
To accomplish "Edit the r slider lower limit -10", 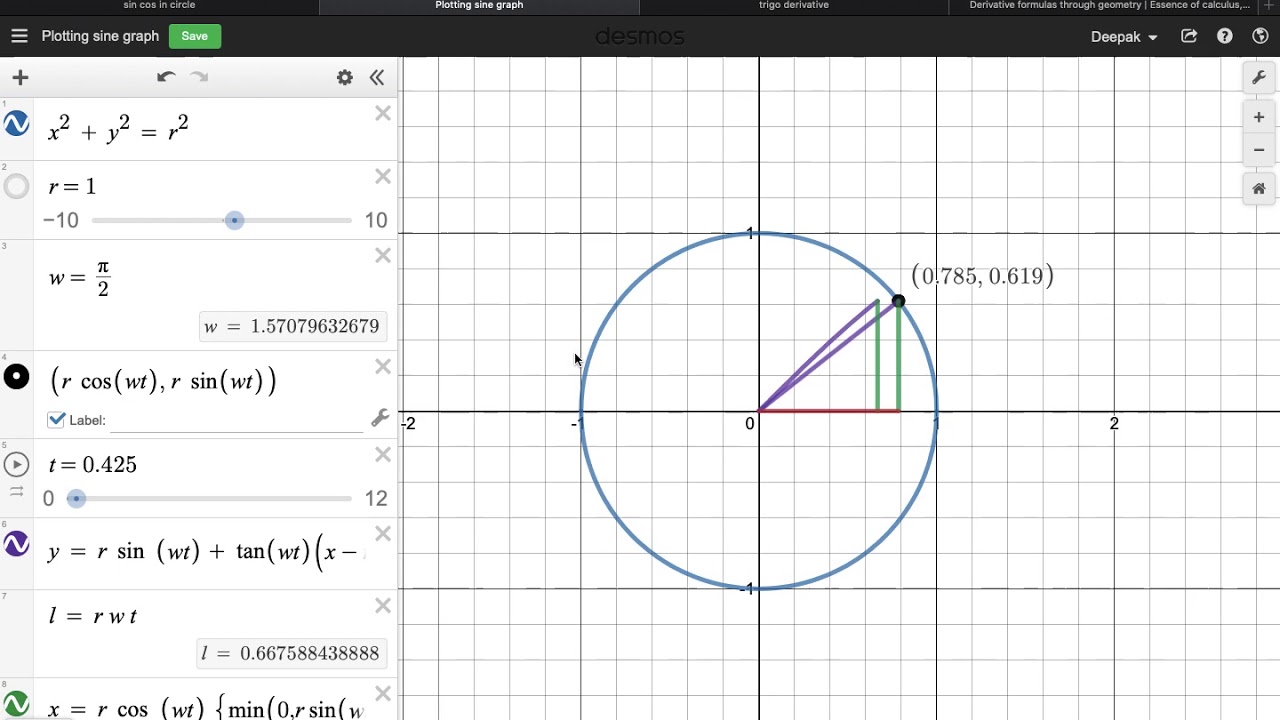I will pyautogui.click(x=61, y=220).
